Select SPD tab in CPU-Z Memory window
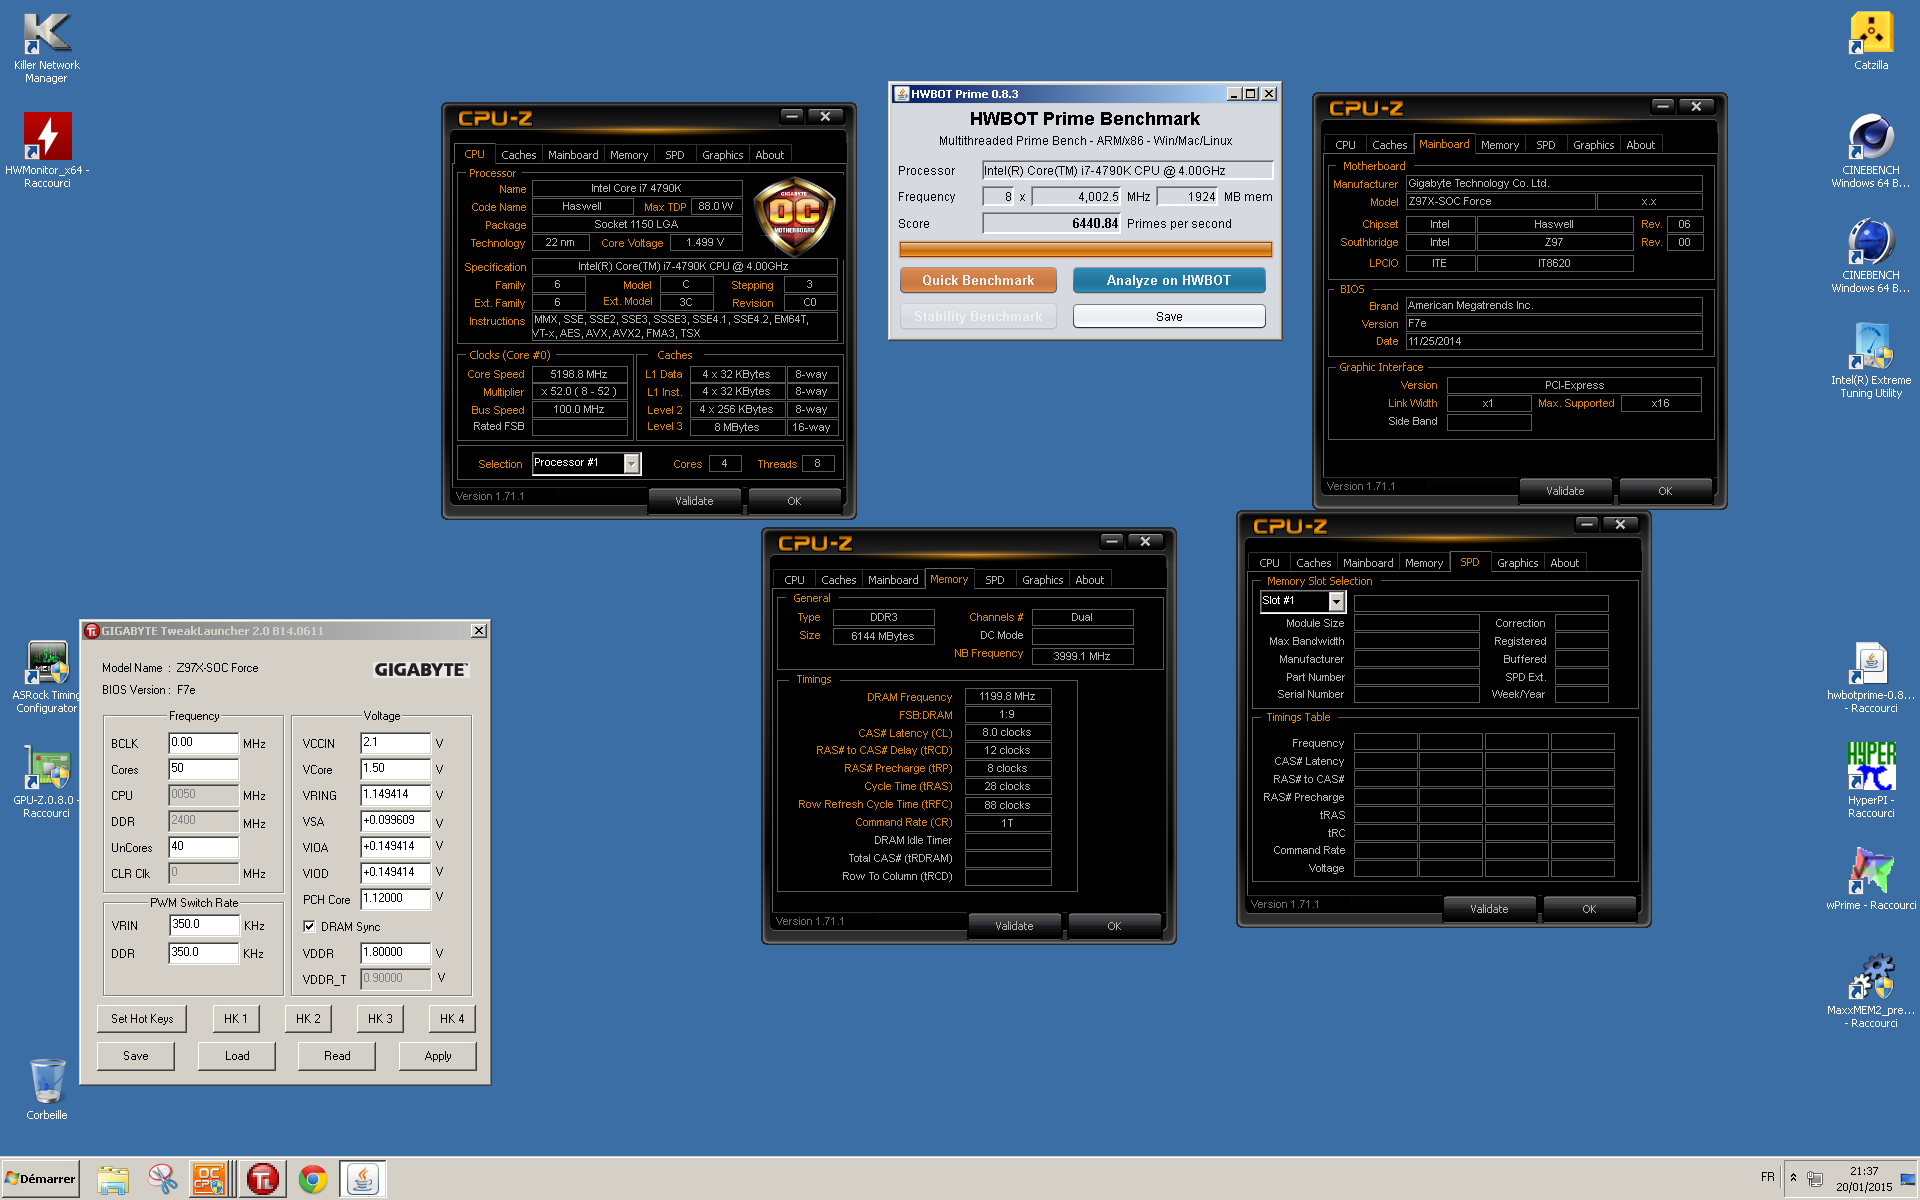 tap(994, 580)
